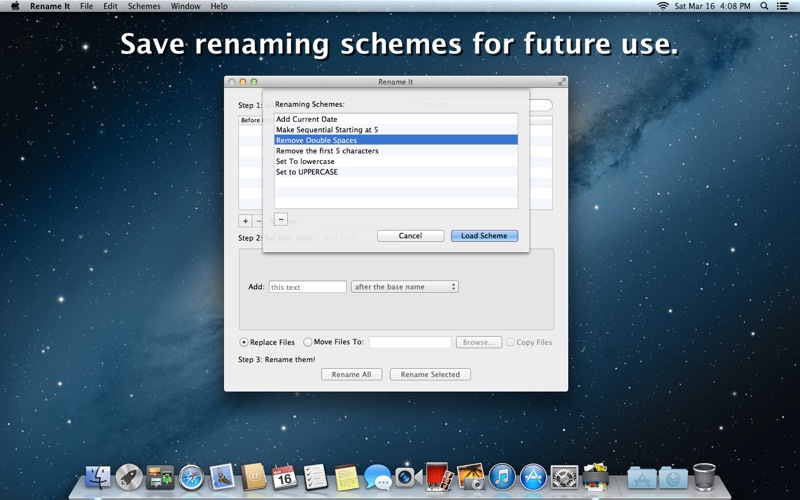
Task: Open FaceTime camera icon in dock
Action: click(409, 478)
